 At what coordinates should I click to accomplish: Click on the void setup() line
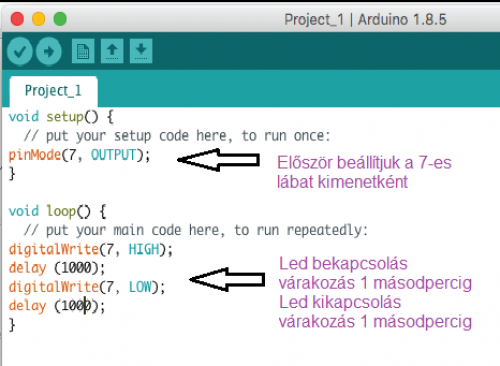pos(61,117)
